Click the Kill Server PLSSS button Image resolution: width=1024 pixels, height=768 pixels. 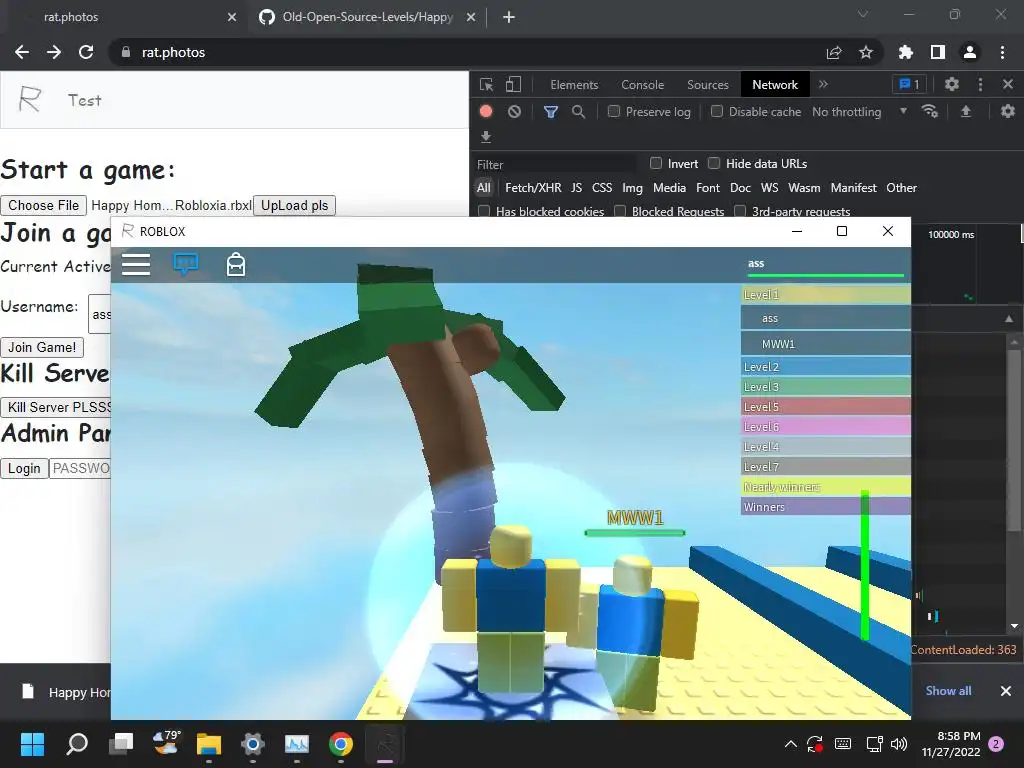[x=57, y=407]
